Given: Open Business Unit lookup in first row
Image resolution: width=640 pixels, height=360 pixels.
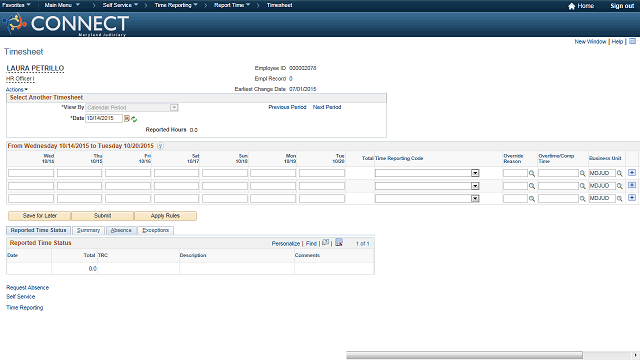Looking at the screenshot, I should (x=620, y=173).
